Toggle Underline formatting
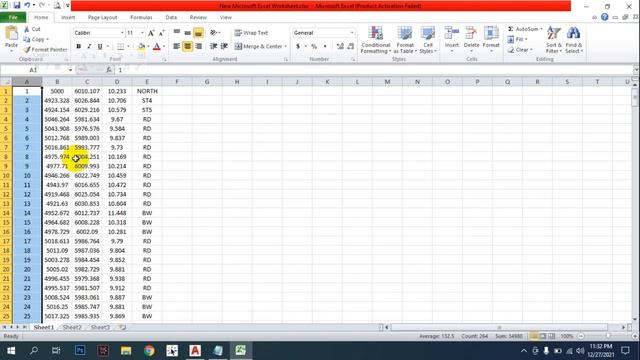Screen dimensions: 640x360 tap(100, 47)
